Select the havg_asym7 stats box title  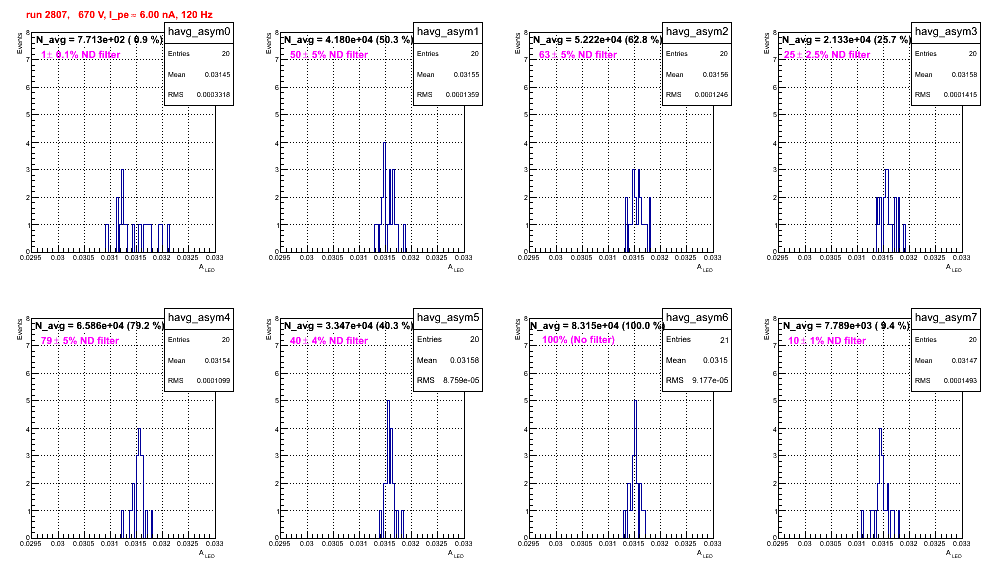tap(946, 318)
